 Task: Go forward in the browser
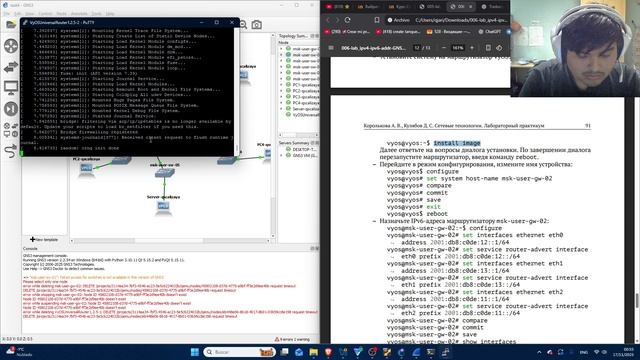(338, 20)
